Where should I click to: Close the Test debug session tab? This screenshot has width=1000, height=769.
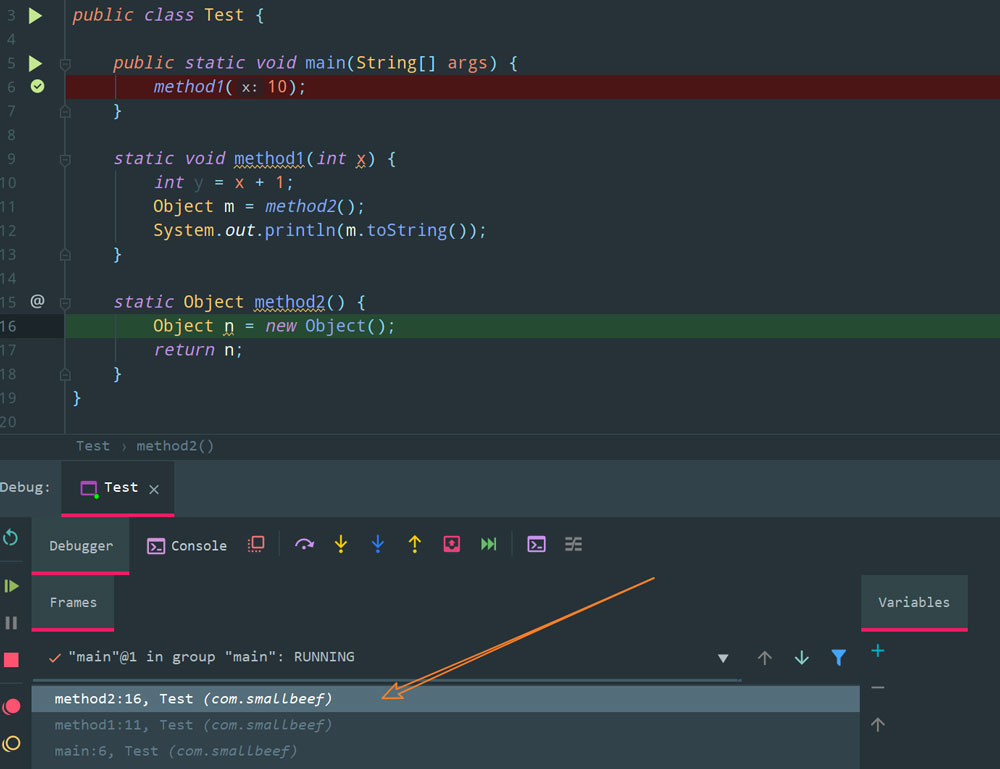click(154, 489)
